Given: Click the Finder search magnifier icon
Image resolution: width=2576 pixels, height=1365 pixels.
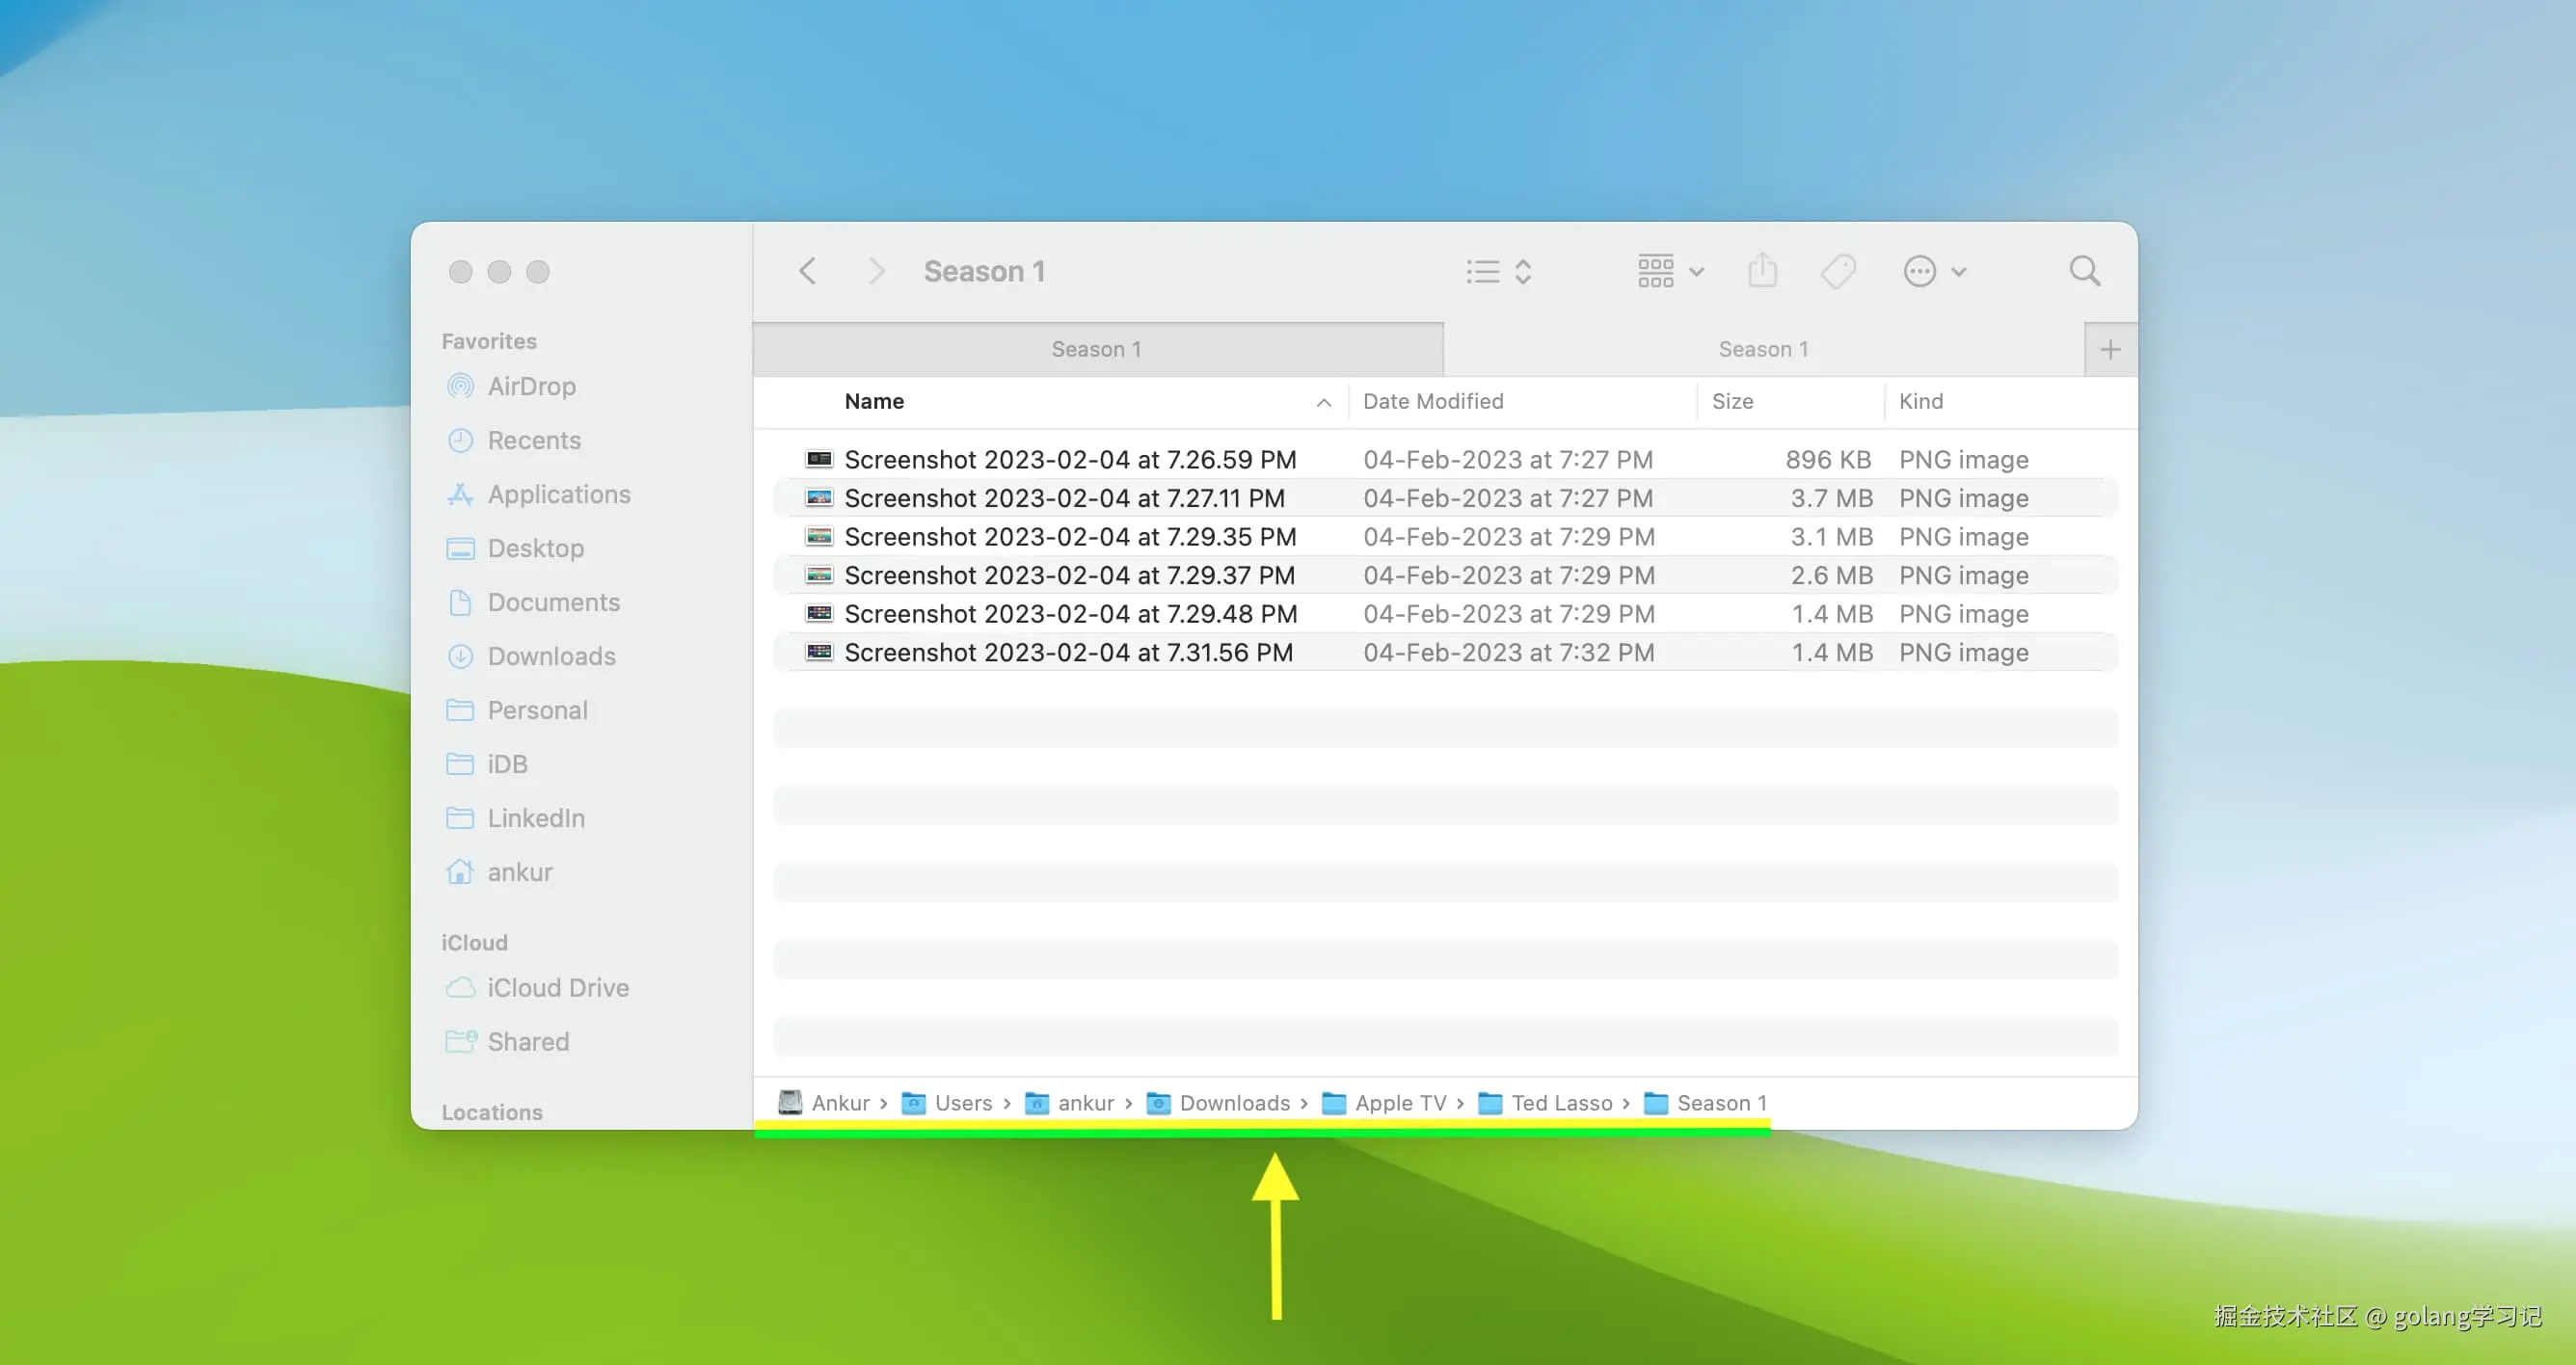Looking at the screenshot, I should pos(2084,271).
